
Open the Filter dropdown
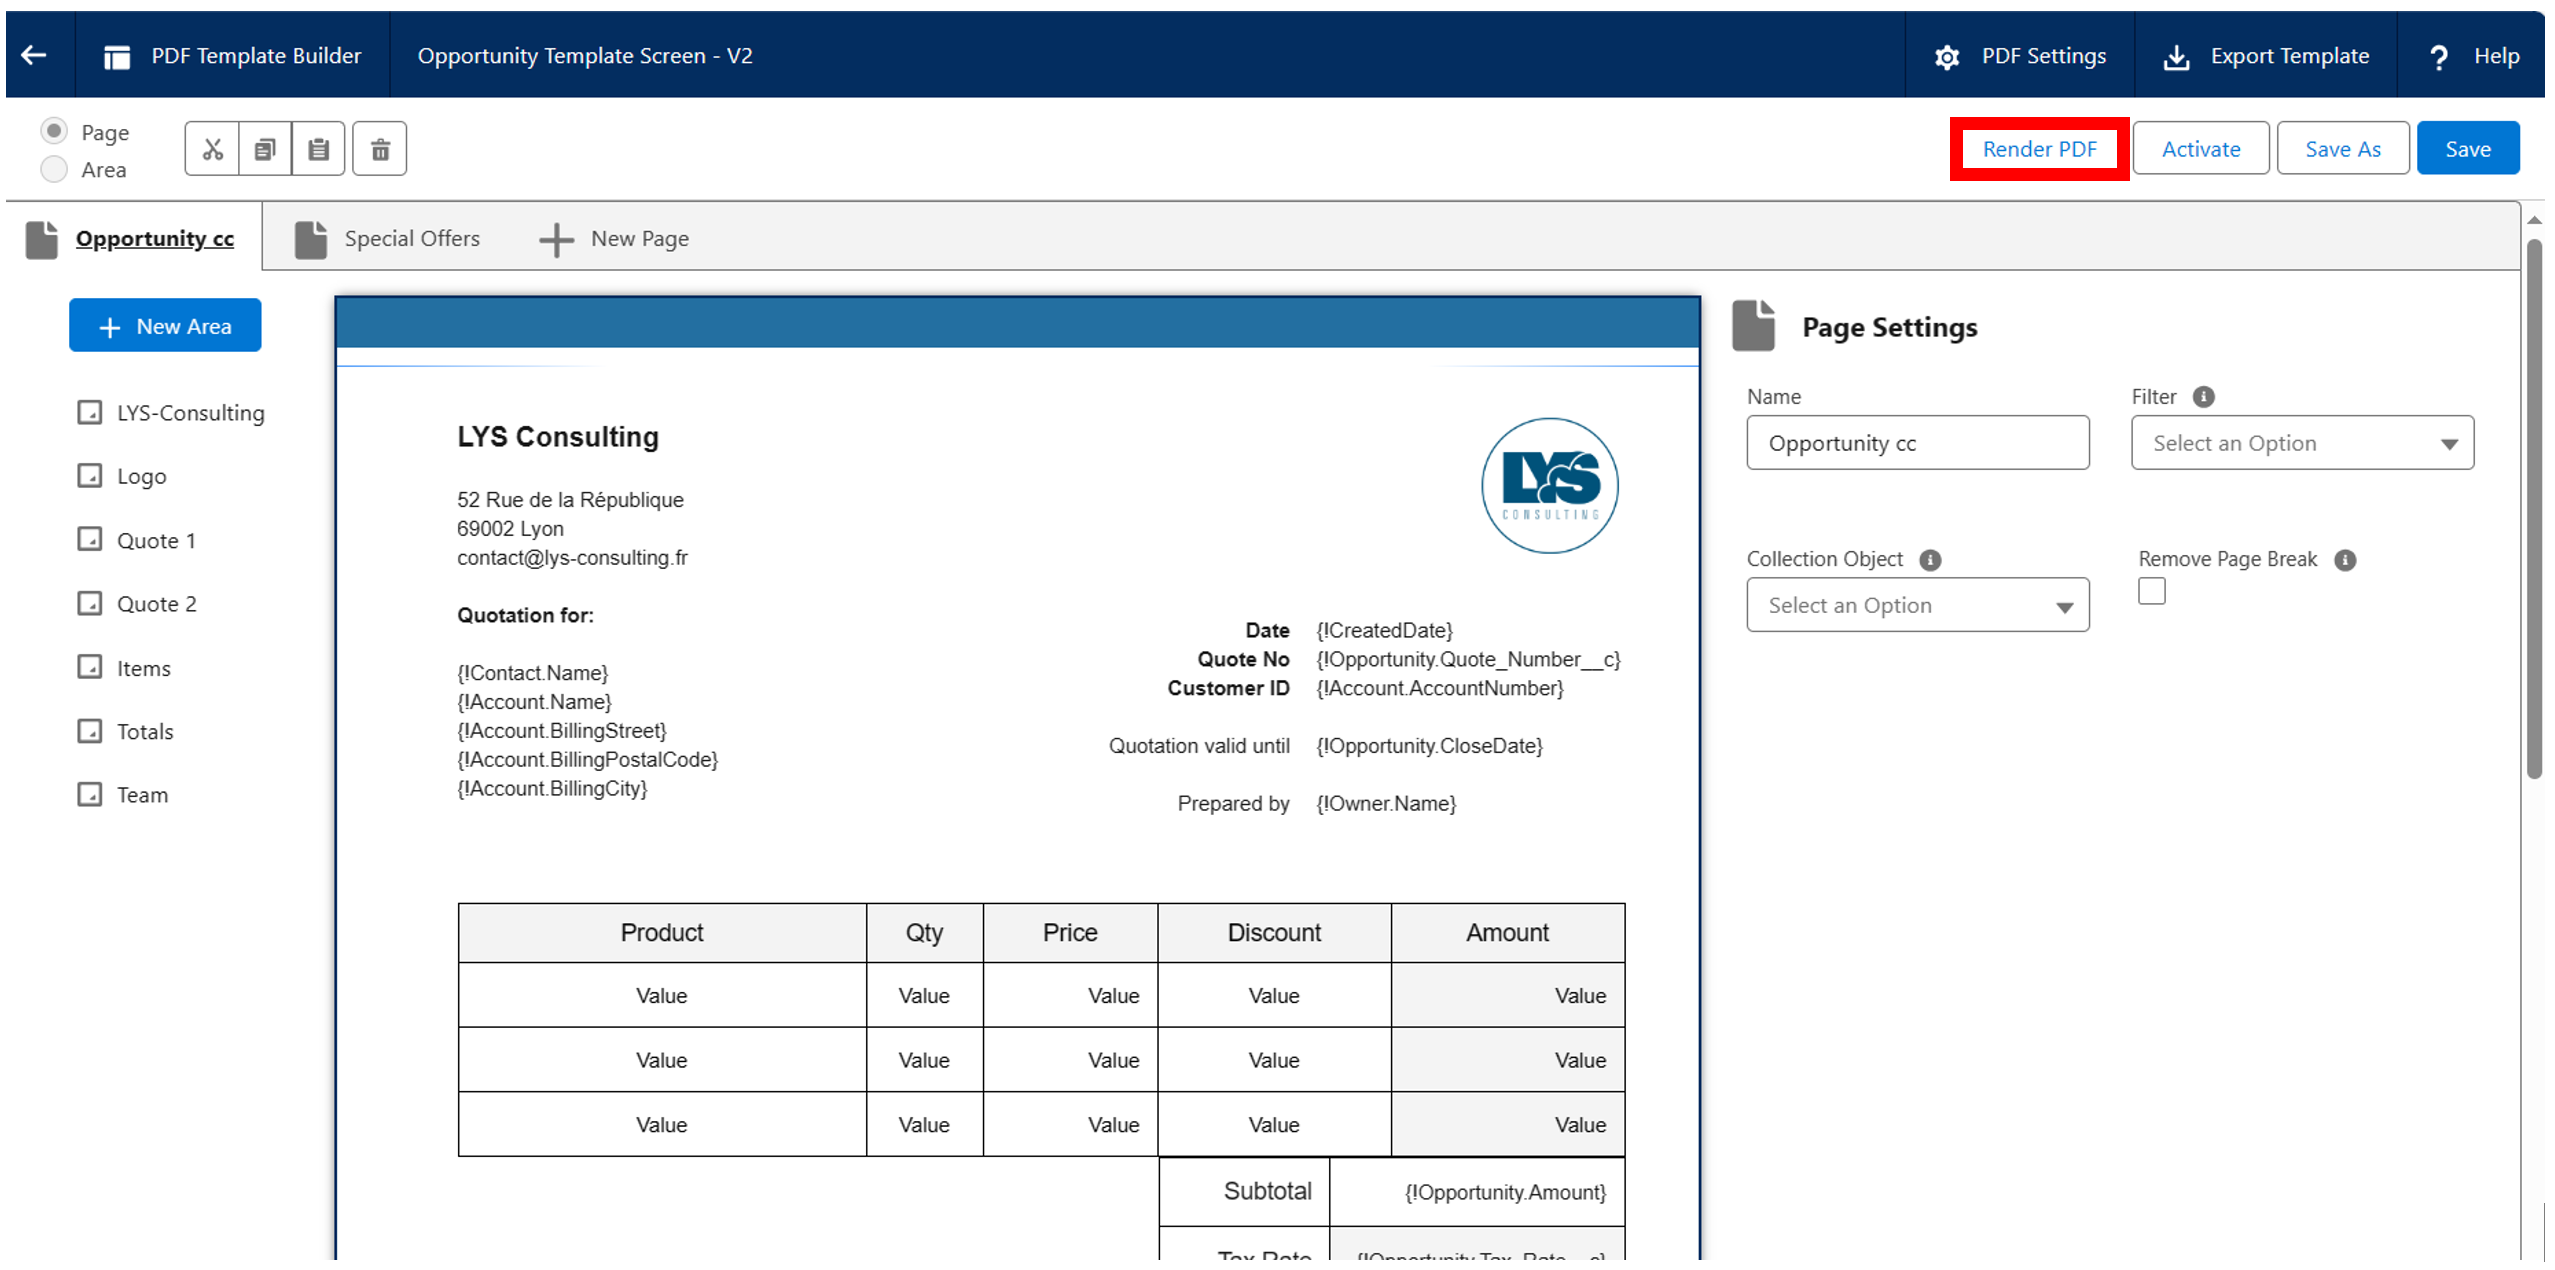[2301, 443]
